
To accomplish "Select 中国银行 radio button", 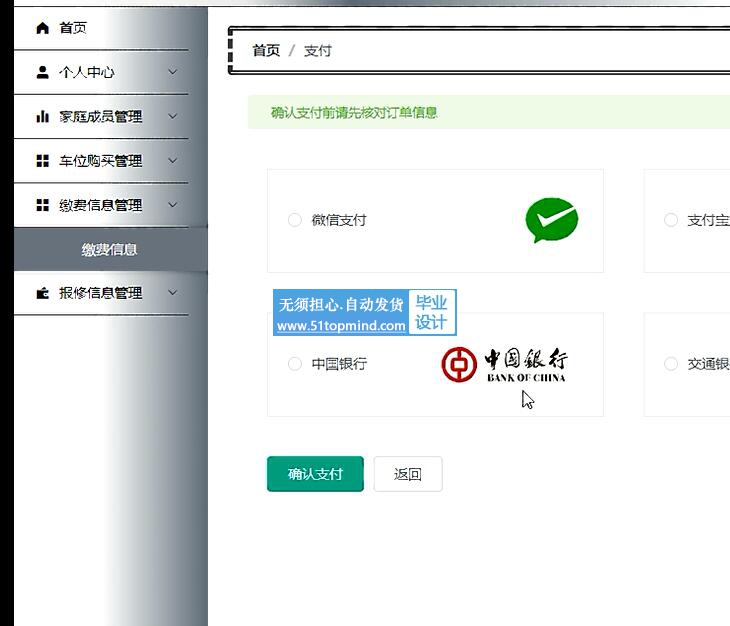I will [x=295, y=363].
